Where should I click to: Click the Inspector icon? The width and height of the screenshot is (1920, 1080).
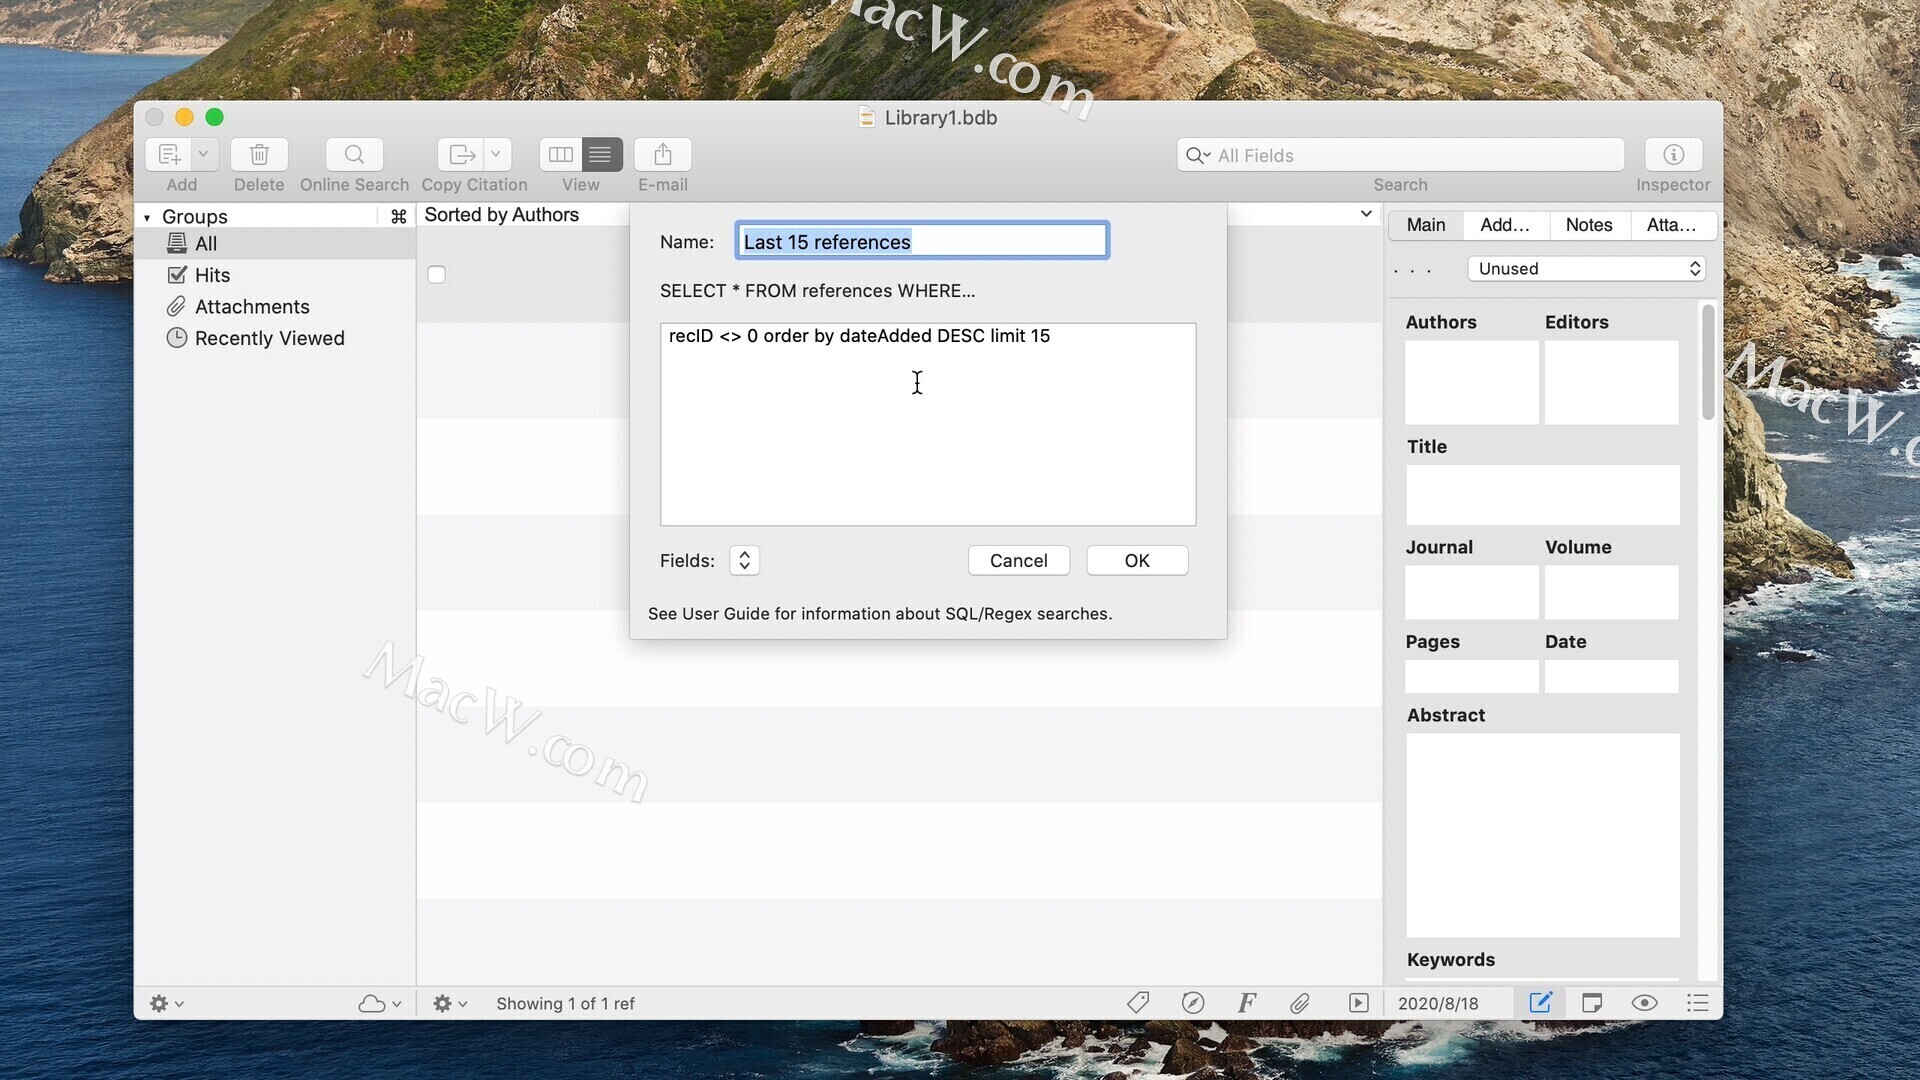point(1672,154)
